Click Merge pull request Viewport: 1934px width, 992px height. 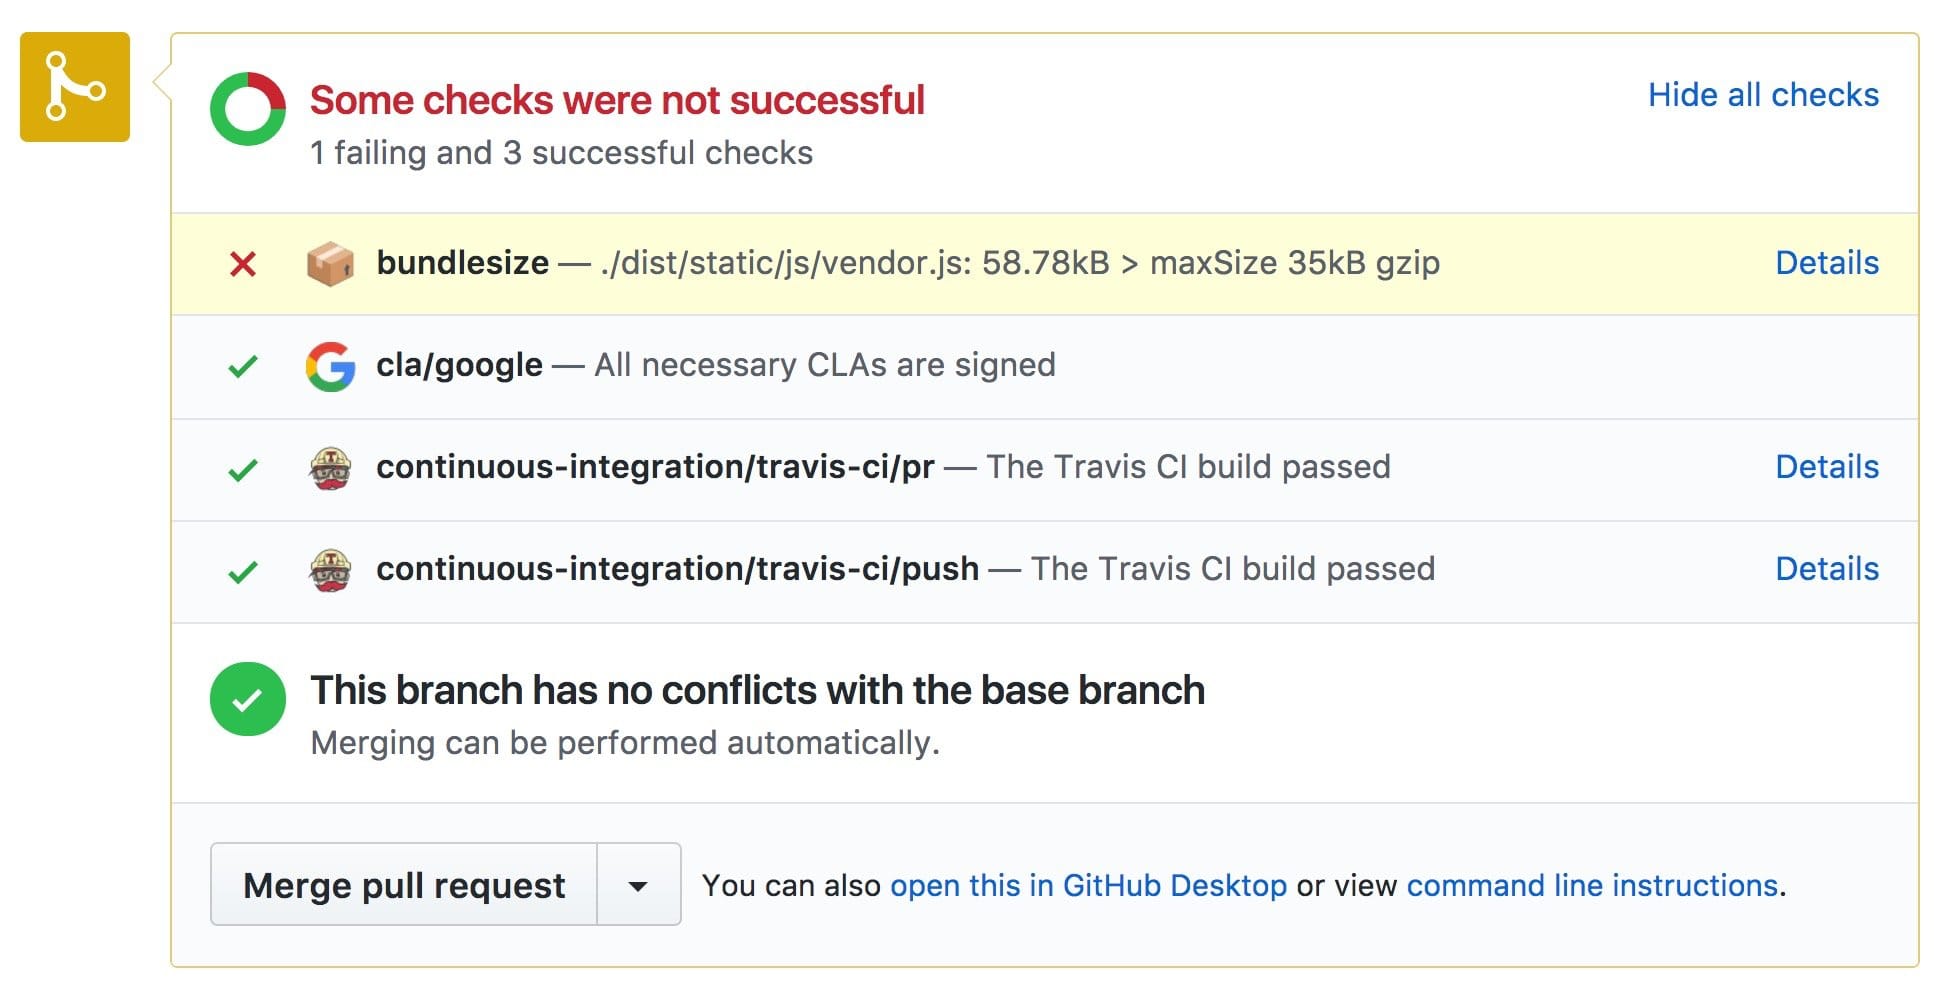(x=404, y=885)
